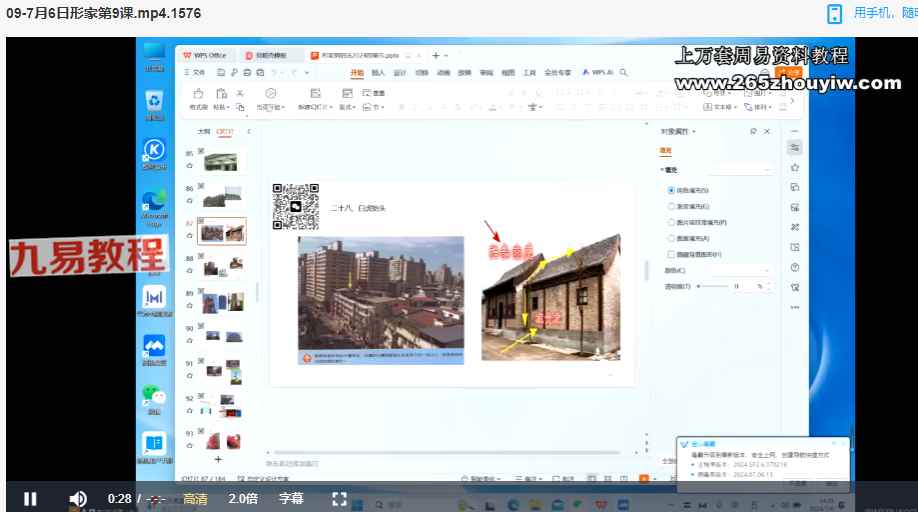
Task: Click the reset slide button
Action: [x=374, y=93]
